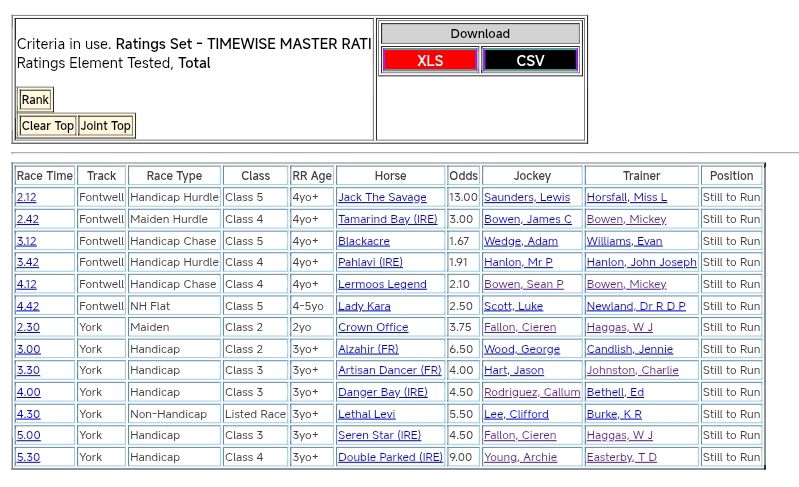Open the 2.30 York race link

[28, 328]
